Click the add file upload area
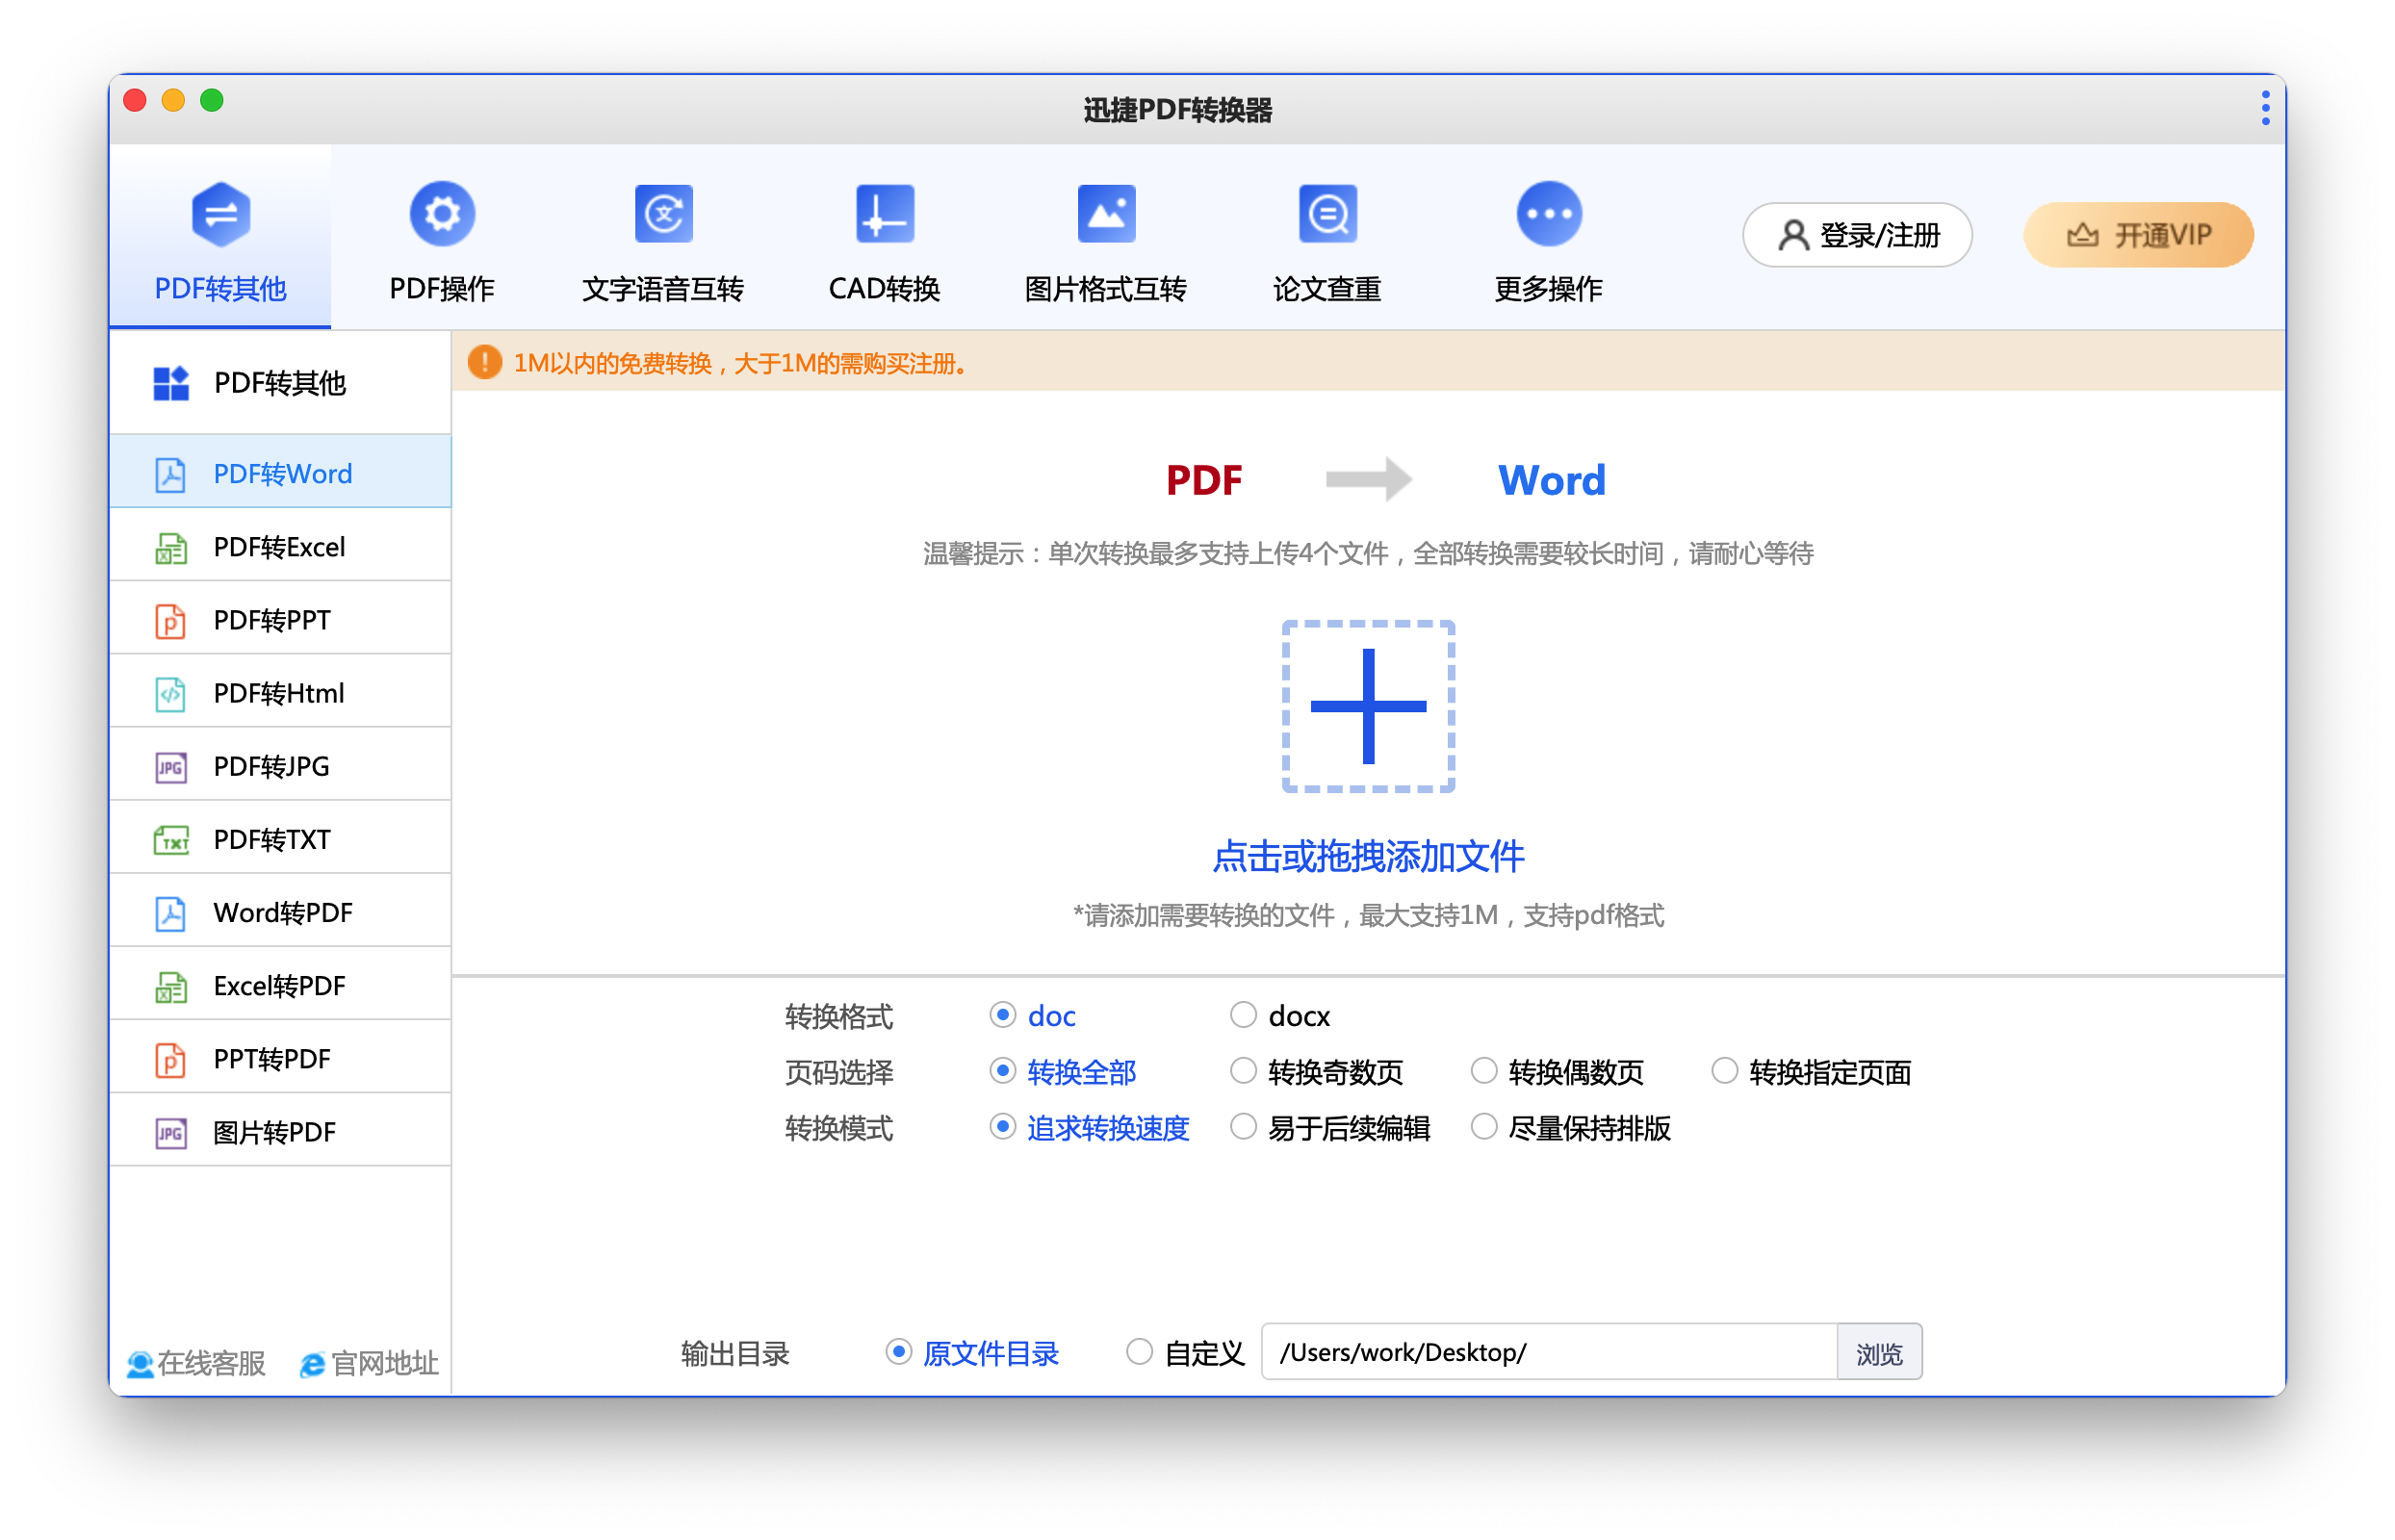The height and width of the screenshot is (1540, 2395). (x=1367, y=706)
